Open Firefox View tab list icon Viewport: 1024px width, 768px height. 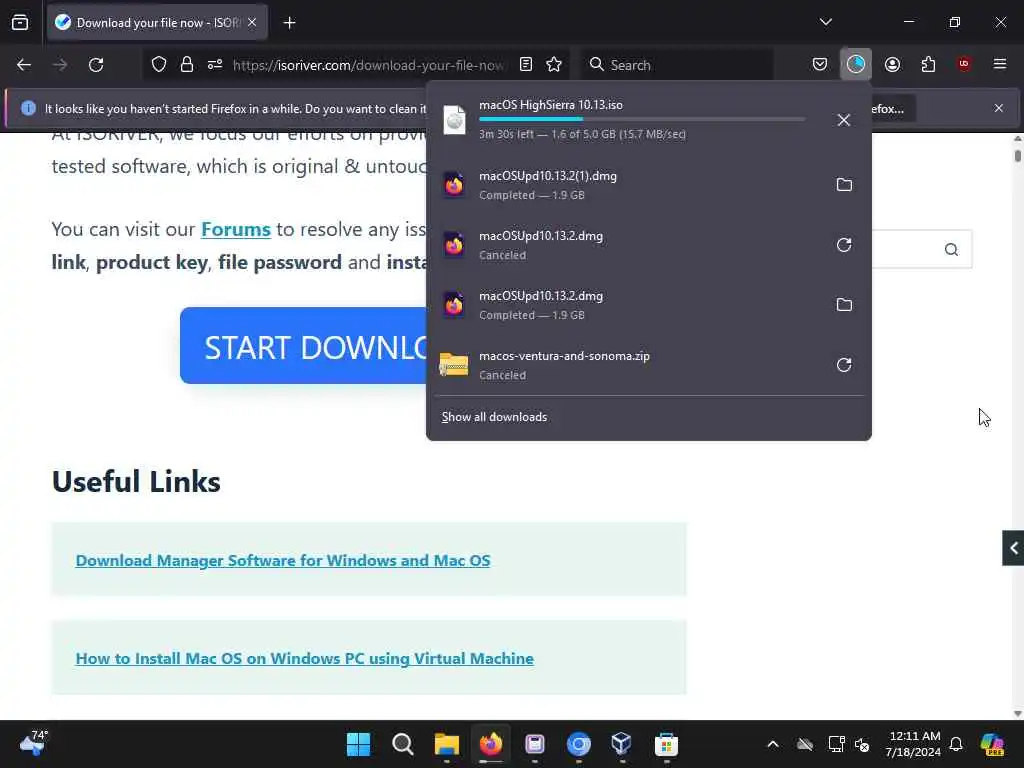[x=20, y=22]
